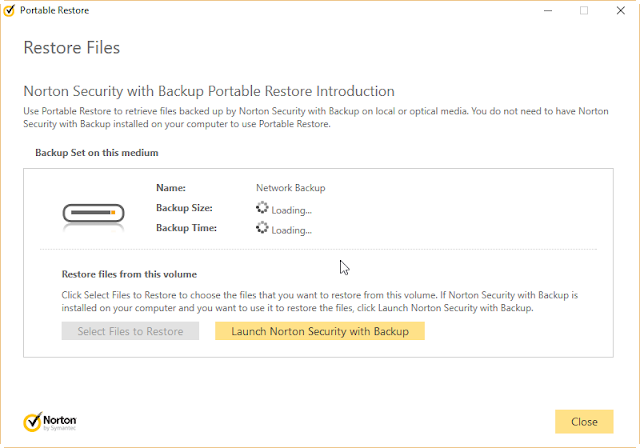This screenshot has width=640, height=448.
Task: Click the Network Backup name value
Action: point(291,188)
